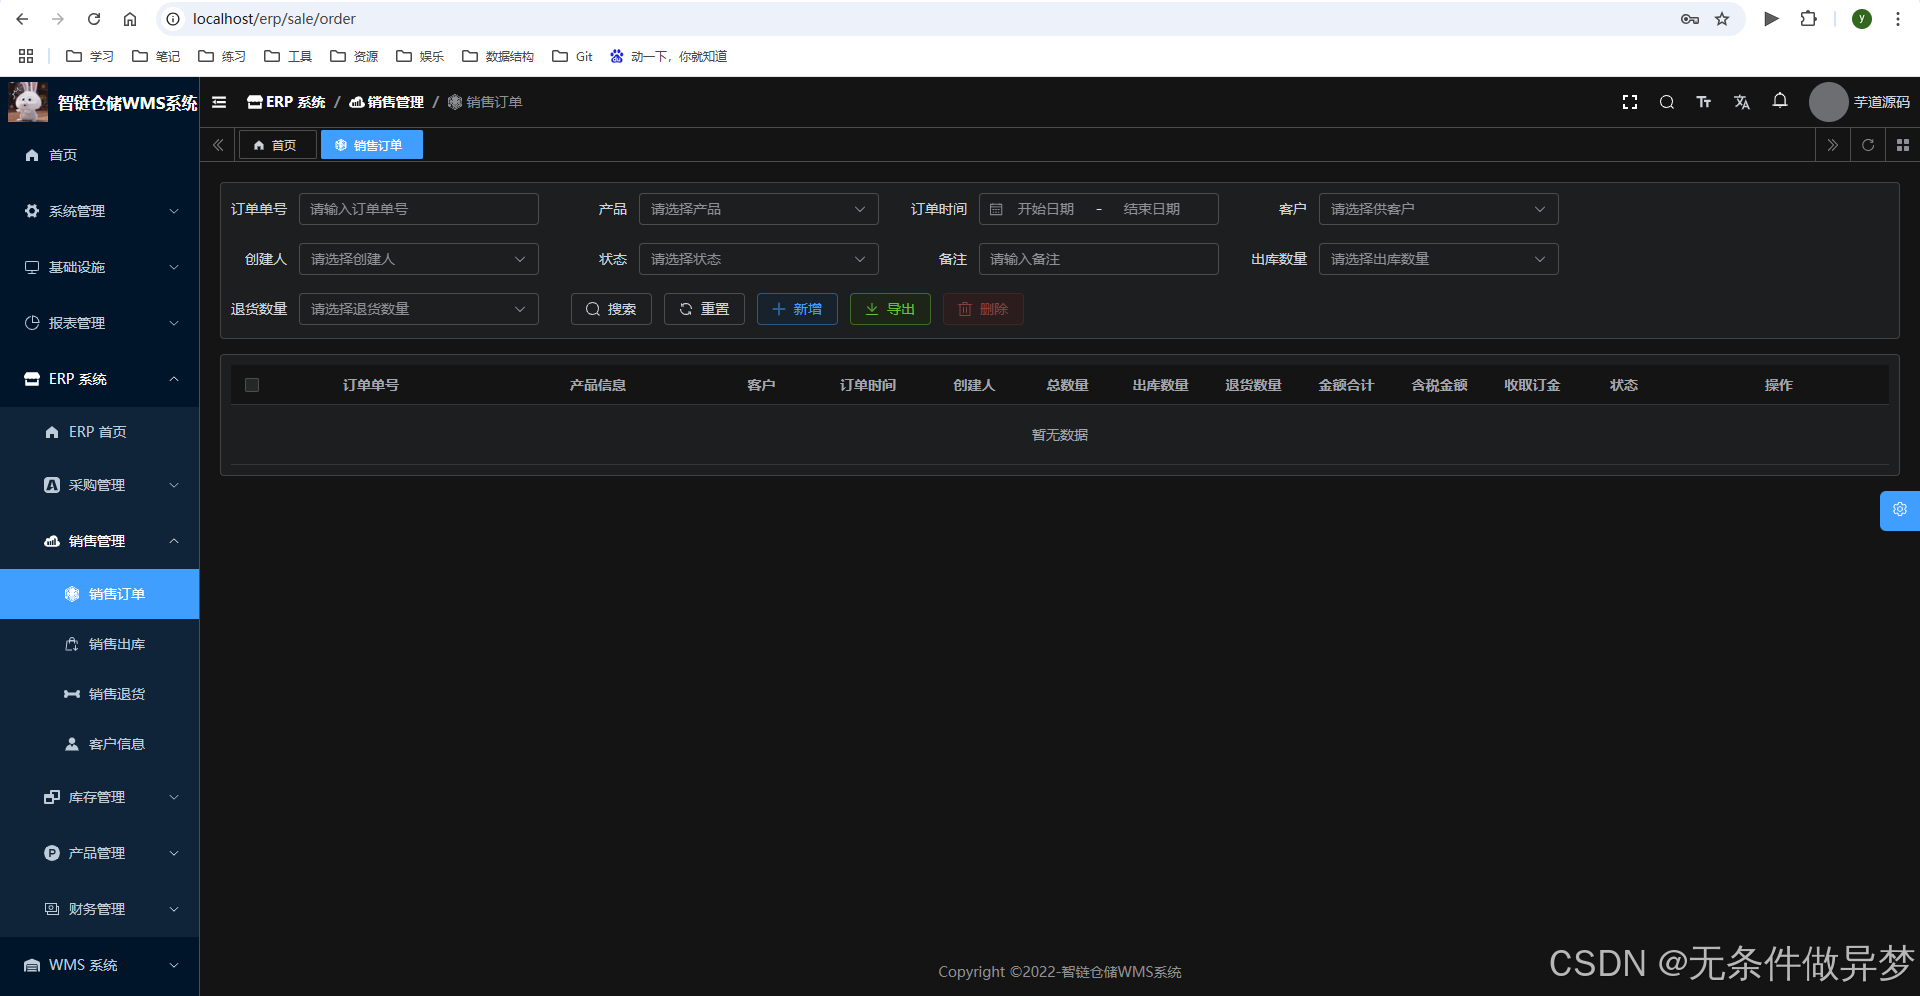Expand 库存管理 submenu

100,797
